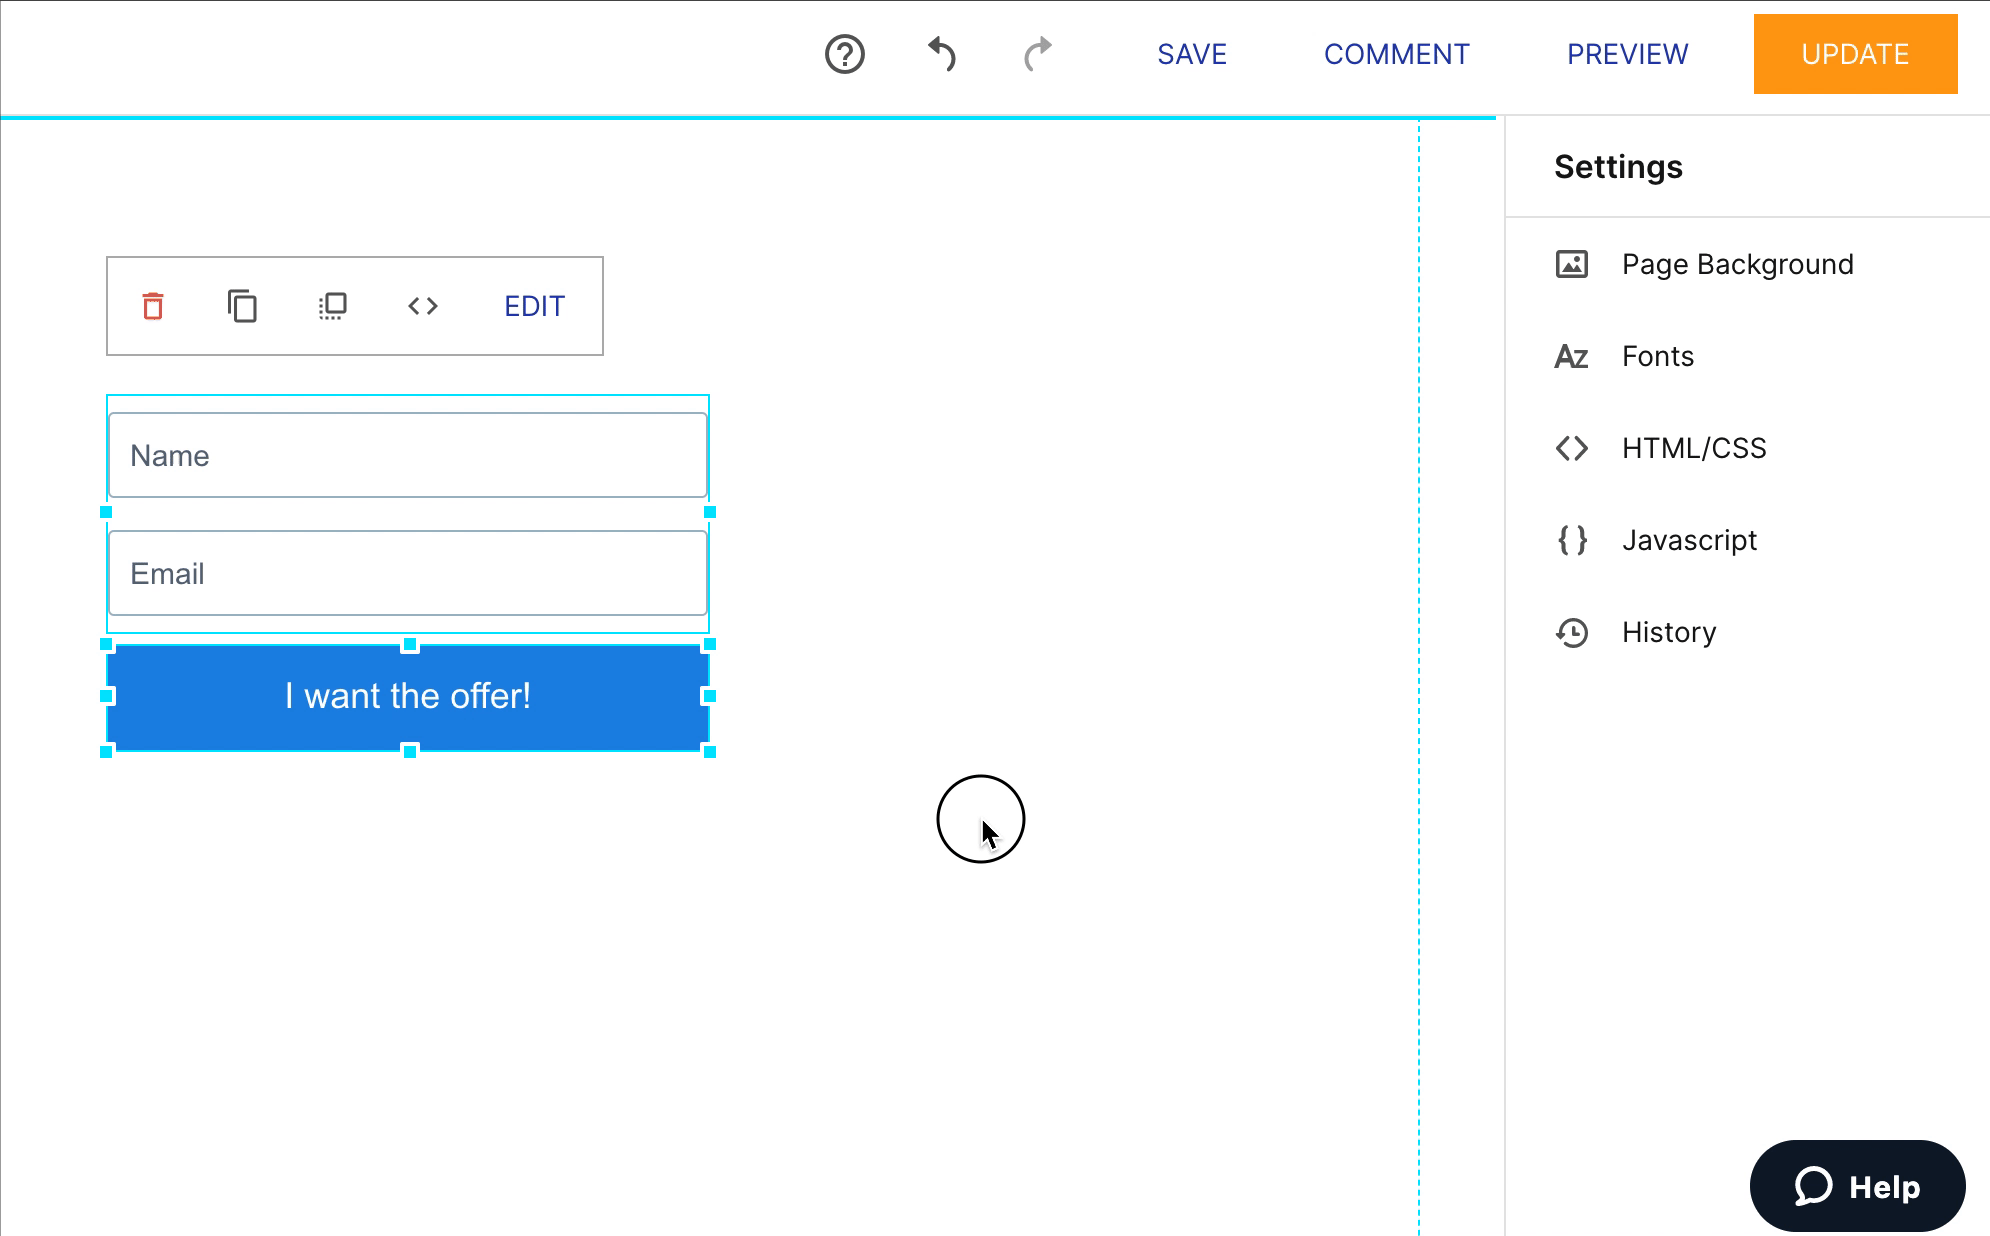
Task: Click the History clock icon
Action: pyautogui.click(x=1572, y=632)
